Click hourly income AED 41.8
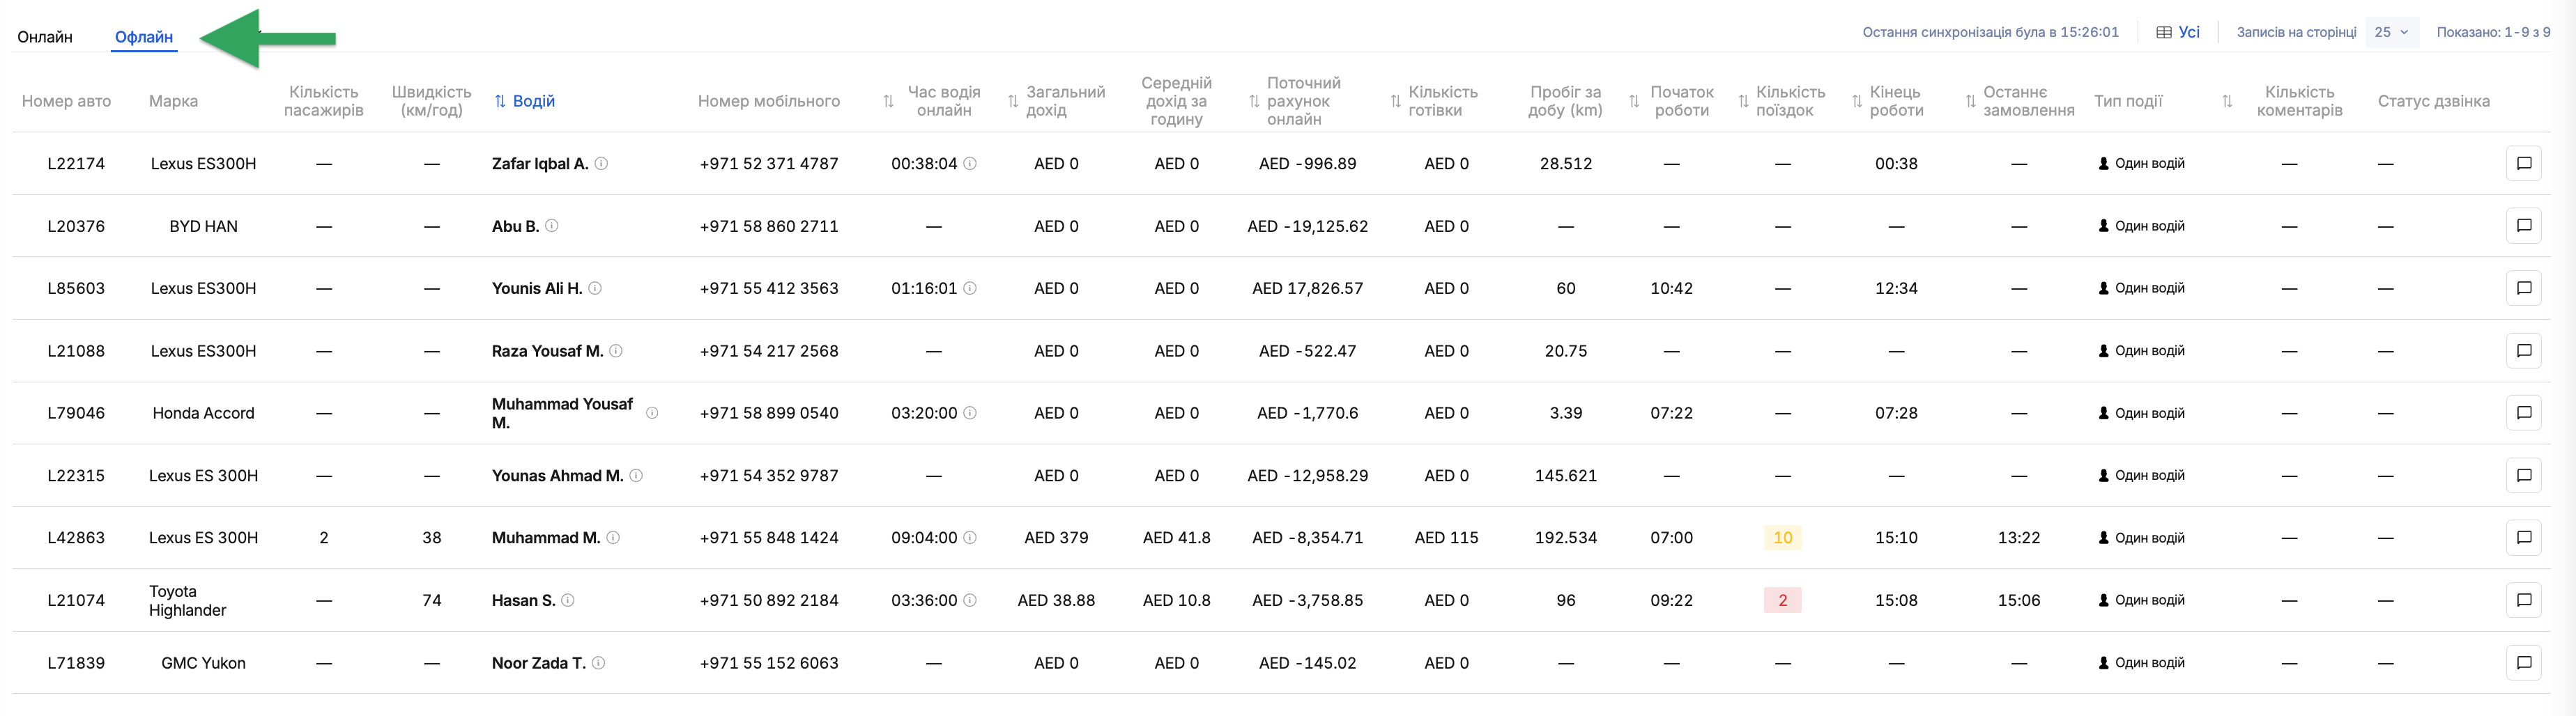The image size is (2576, 716). click(x=1176, y=538)
